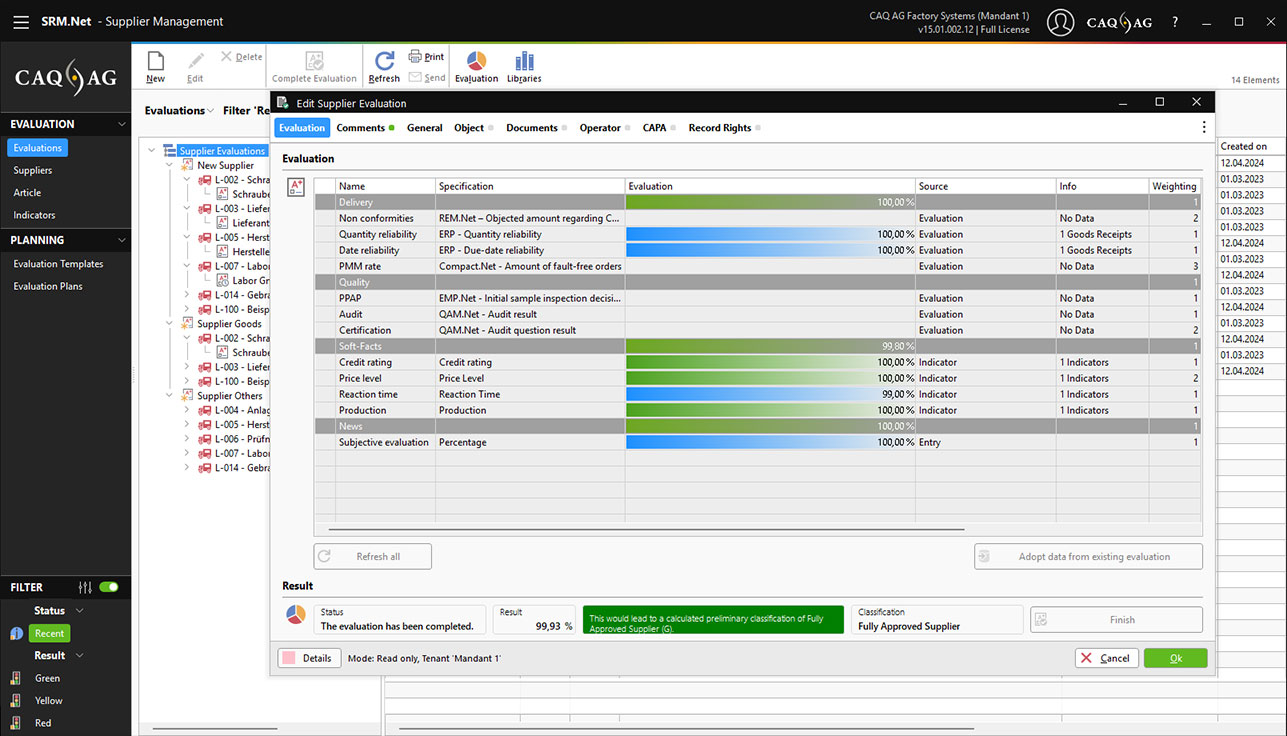Click the user account profile icon

pyautogui.click(x=1060, y=22)
